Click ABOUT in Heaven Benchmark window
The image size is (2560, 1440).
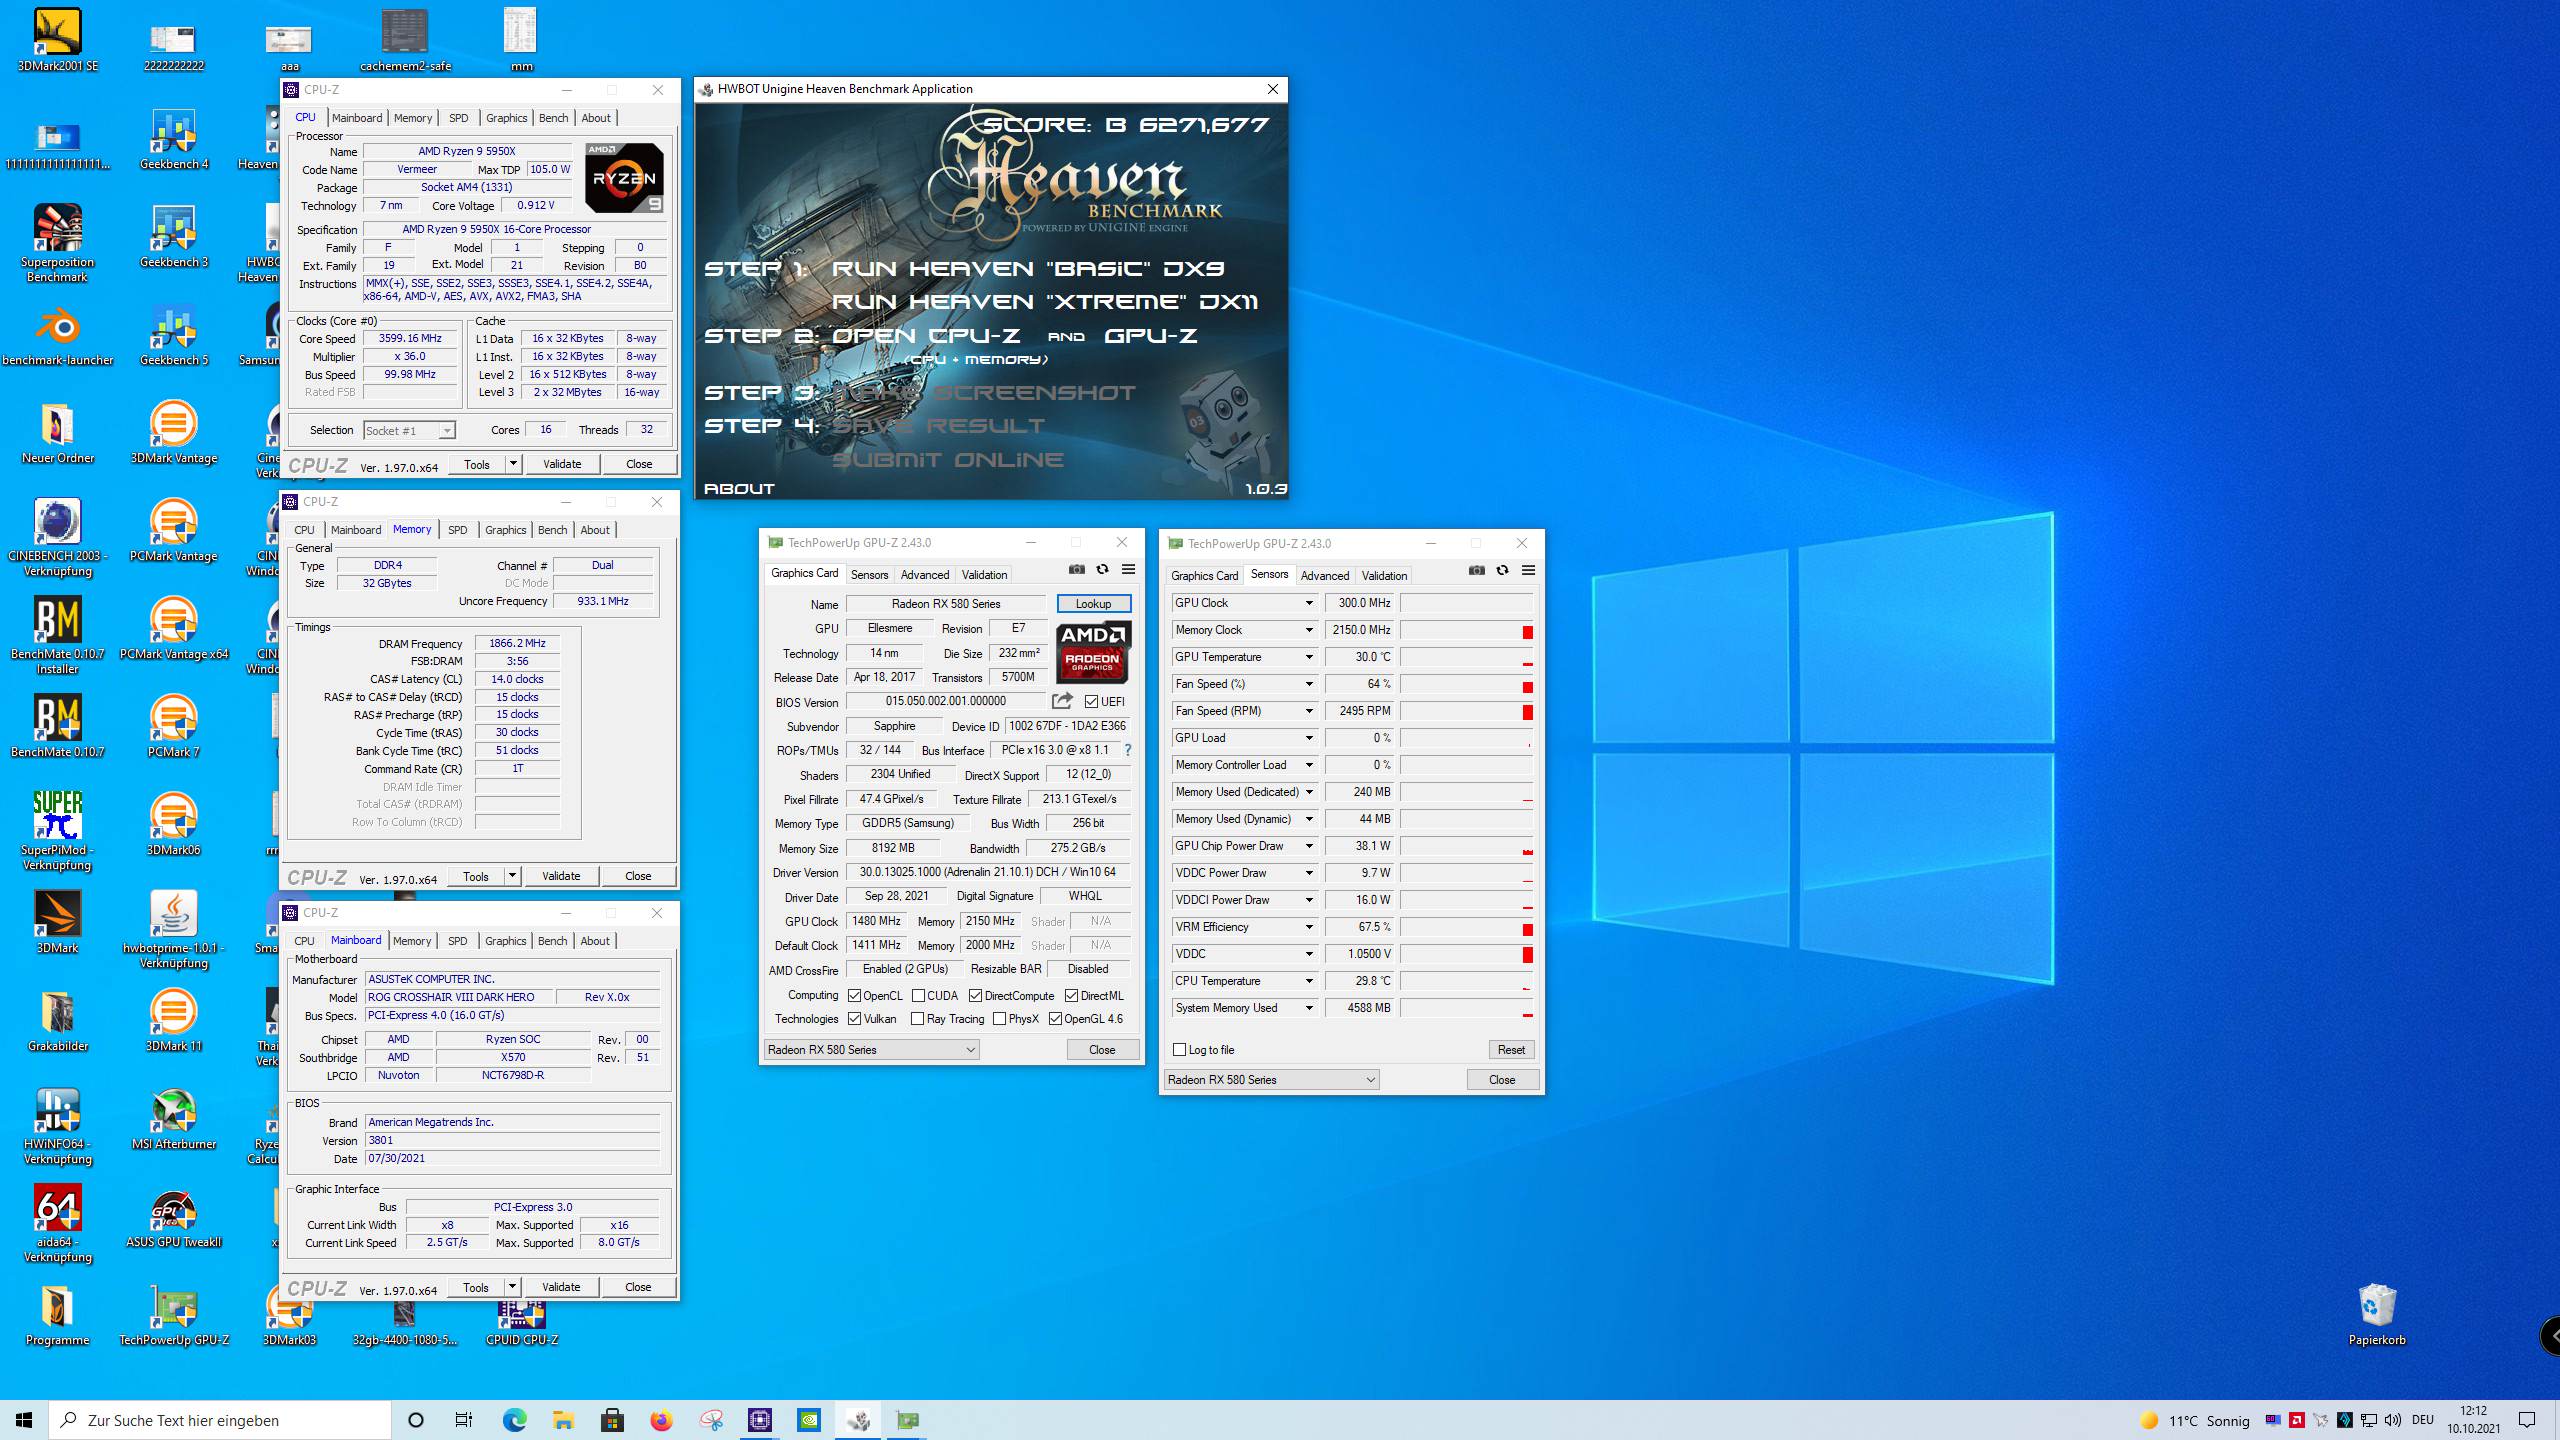739,489
